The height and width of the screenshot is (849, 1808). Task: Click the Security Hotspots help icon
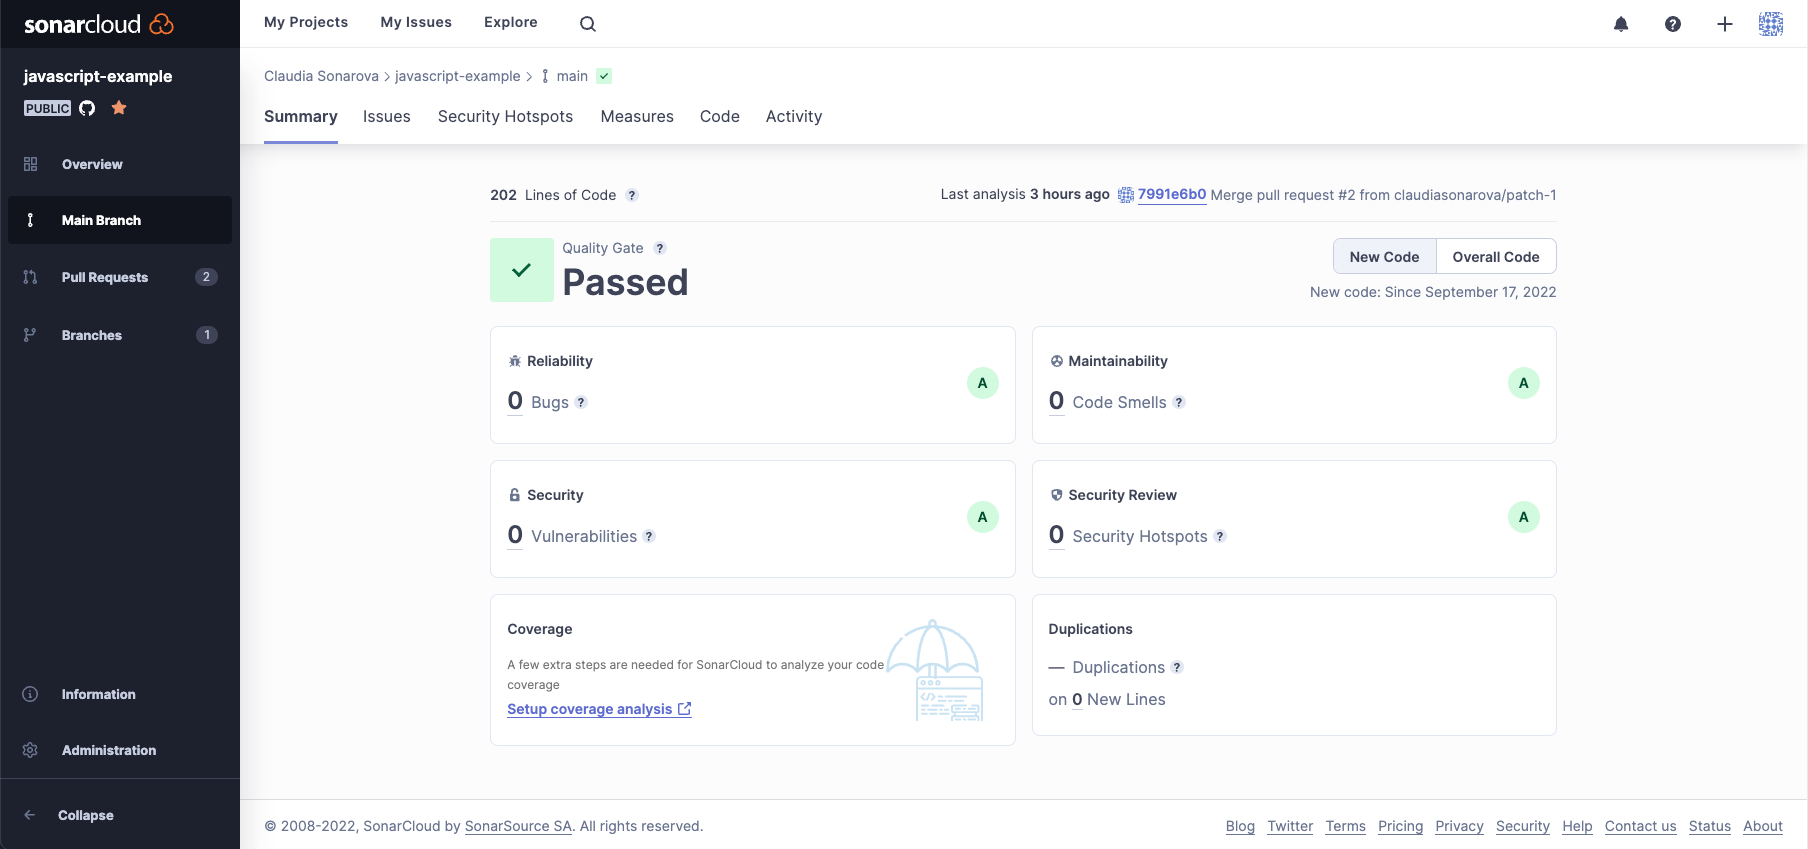coord(1220,536)
